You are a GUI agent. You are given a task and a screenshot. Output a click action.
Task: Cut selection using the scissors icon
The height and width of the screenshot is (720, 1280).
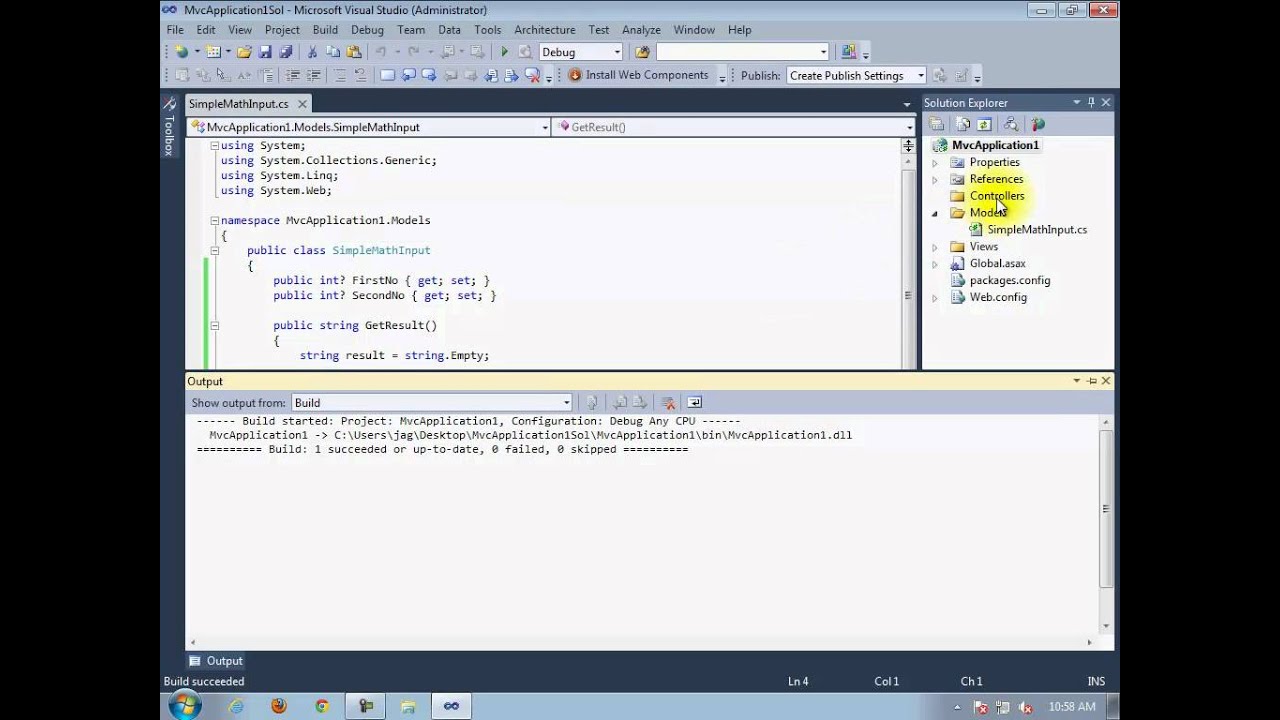coord(312,52)
